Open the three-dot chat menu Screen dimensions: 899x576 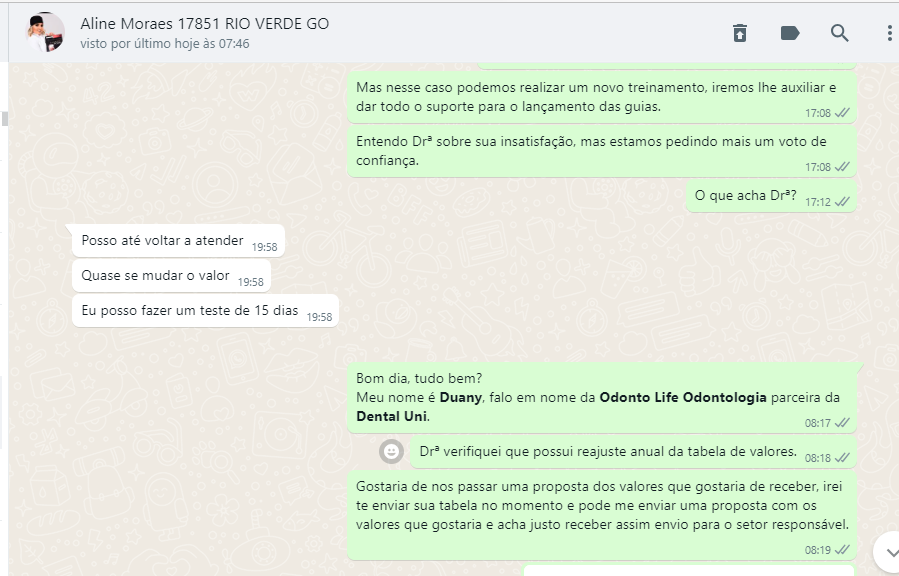(x=889, y=33)
